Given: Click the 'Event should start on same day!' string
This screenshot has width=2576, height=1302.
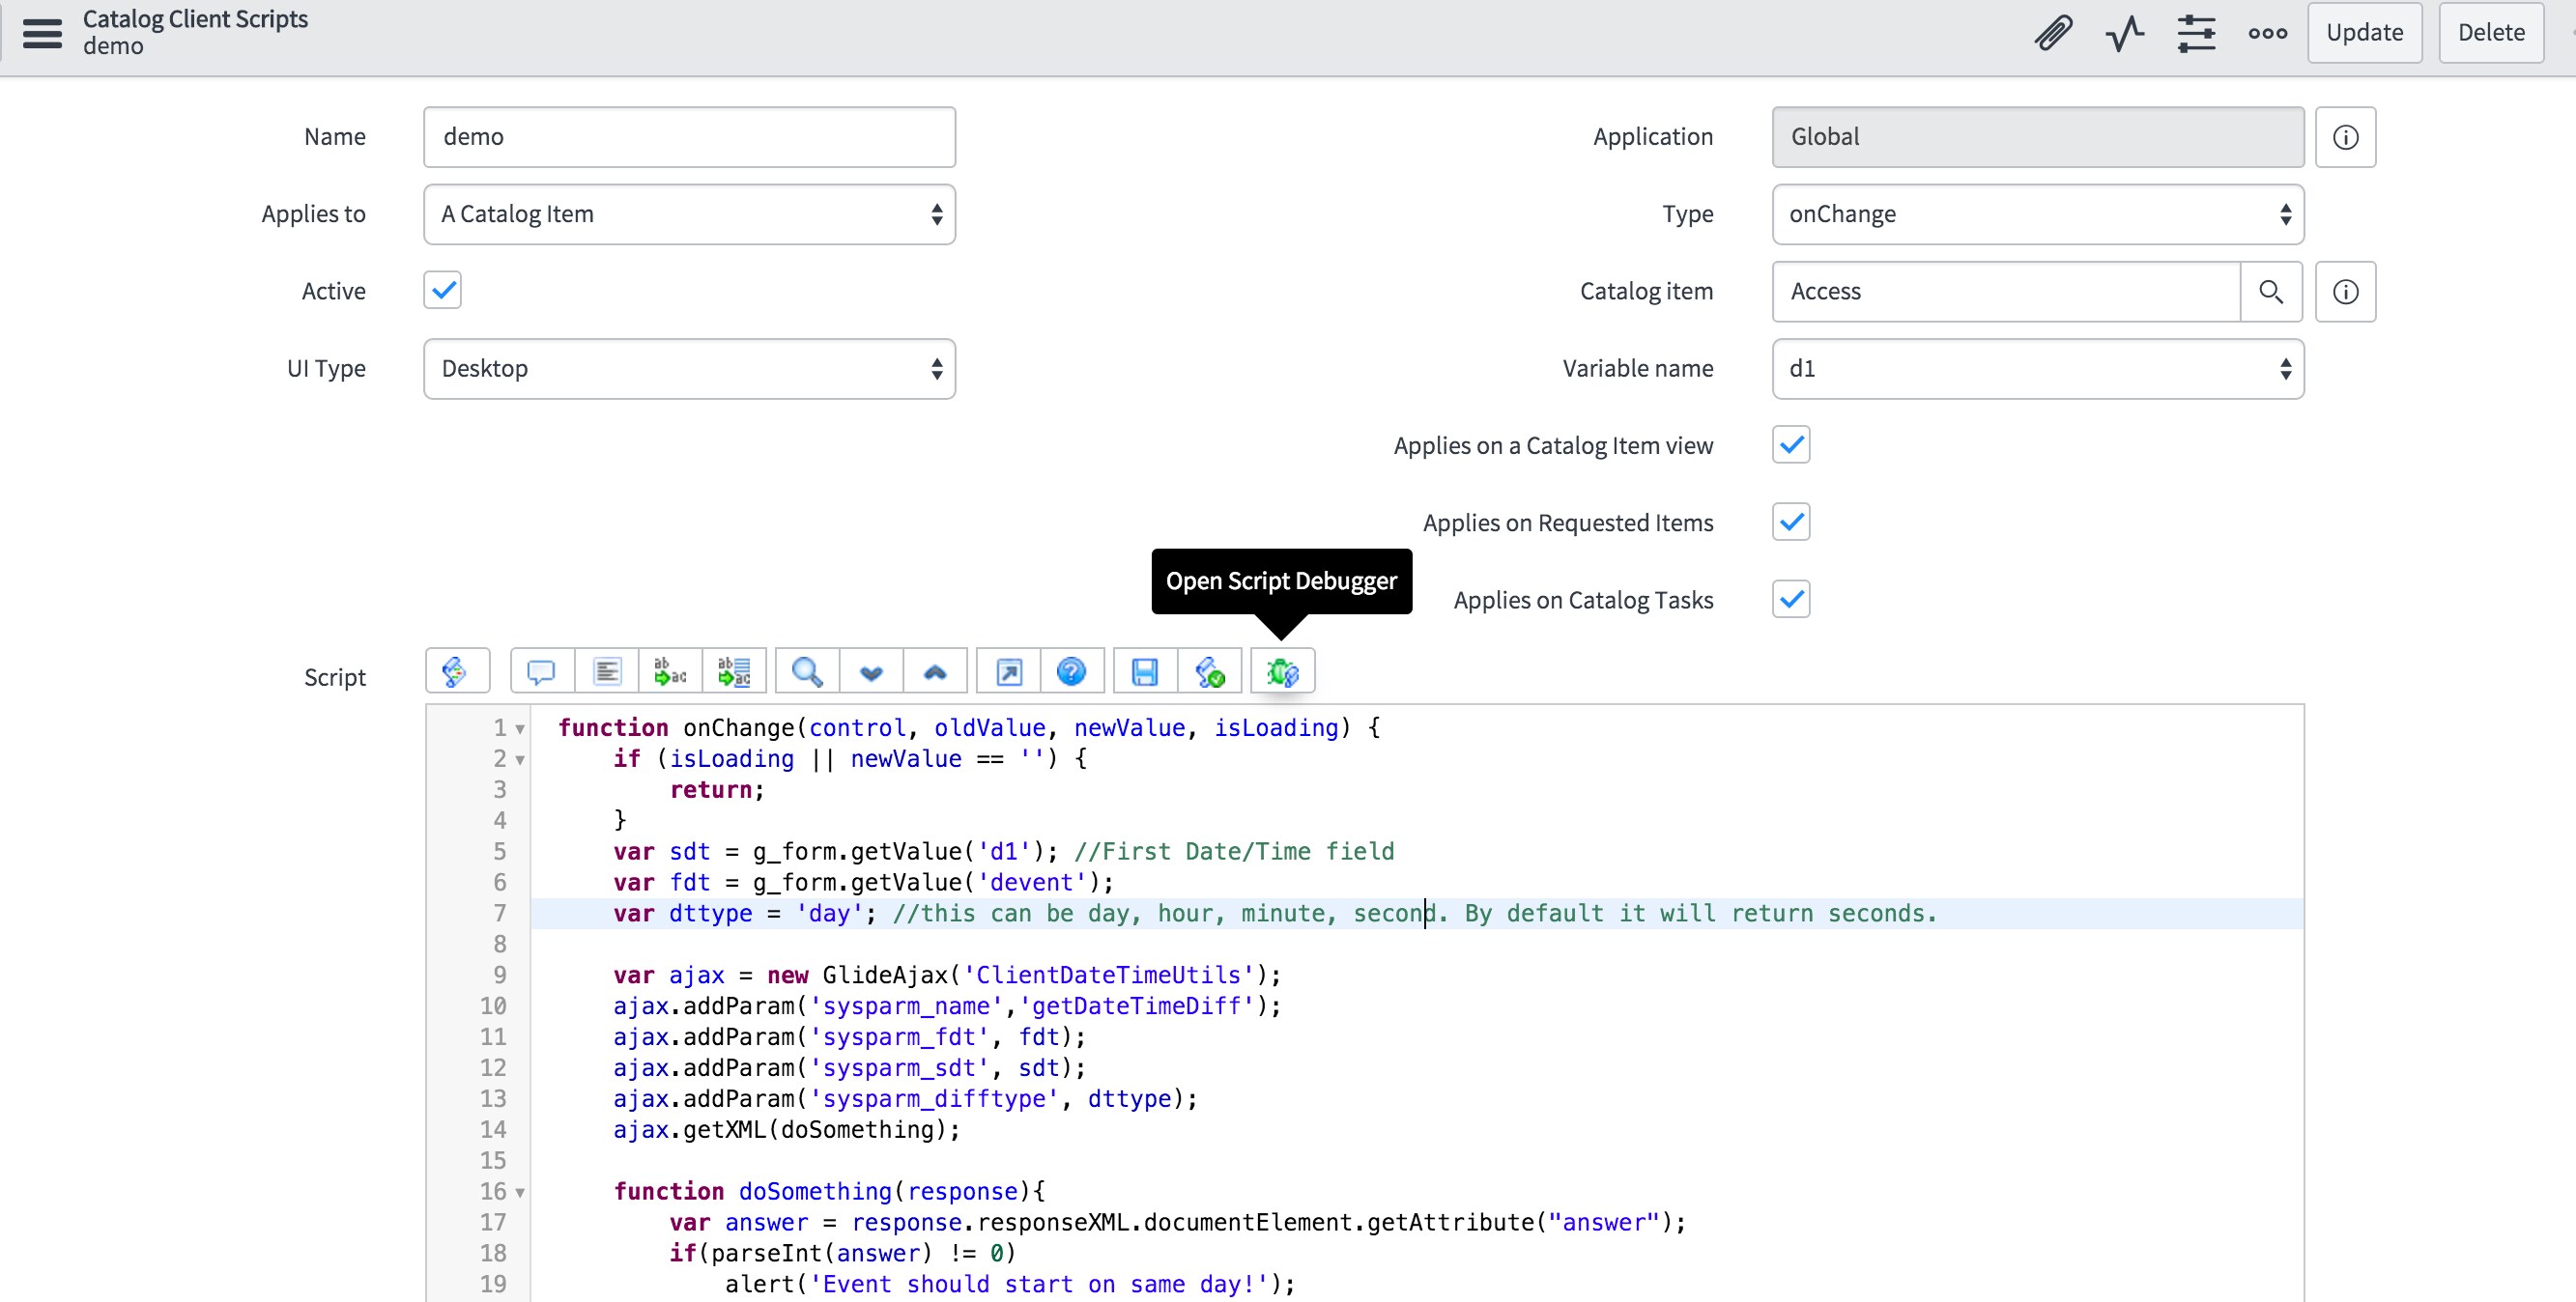Looking at the screenshot, I should (x=1039, y=1285).
